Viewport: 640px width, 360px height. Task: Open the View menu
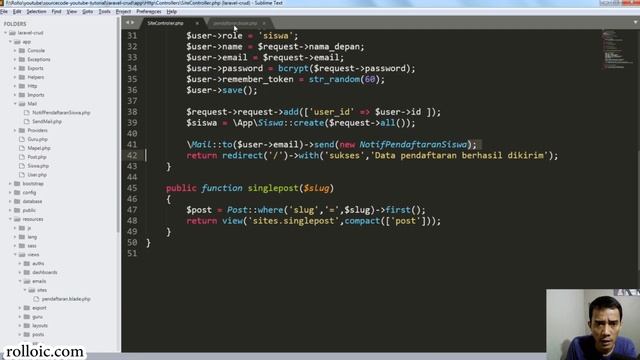tap(72, 12)
